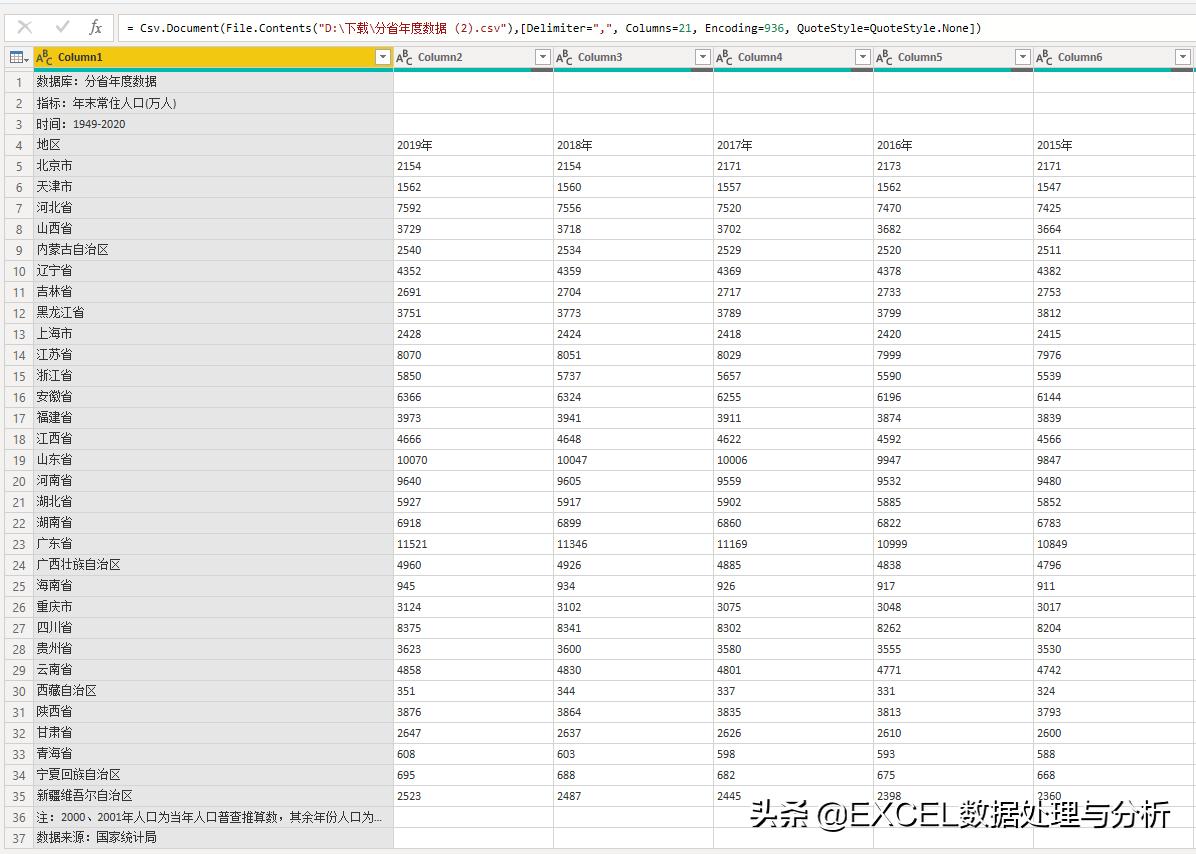Select the 北京市 cell in Column1
The width and height of the screenshot is (1196, 854).
click(x=55, y=166)
